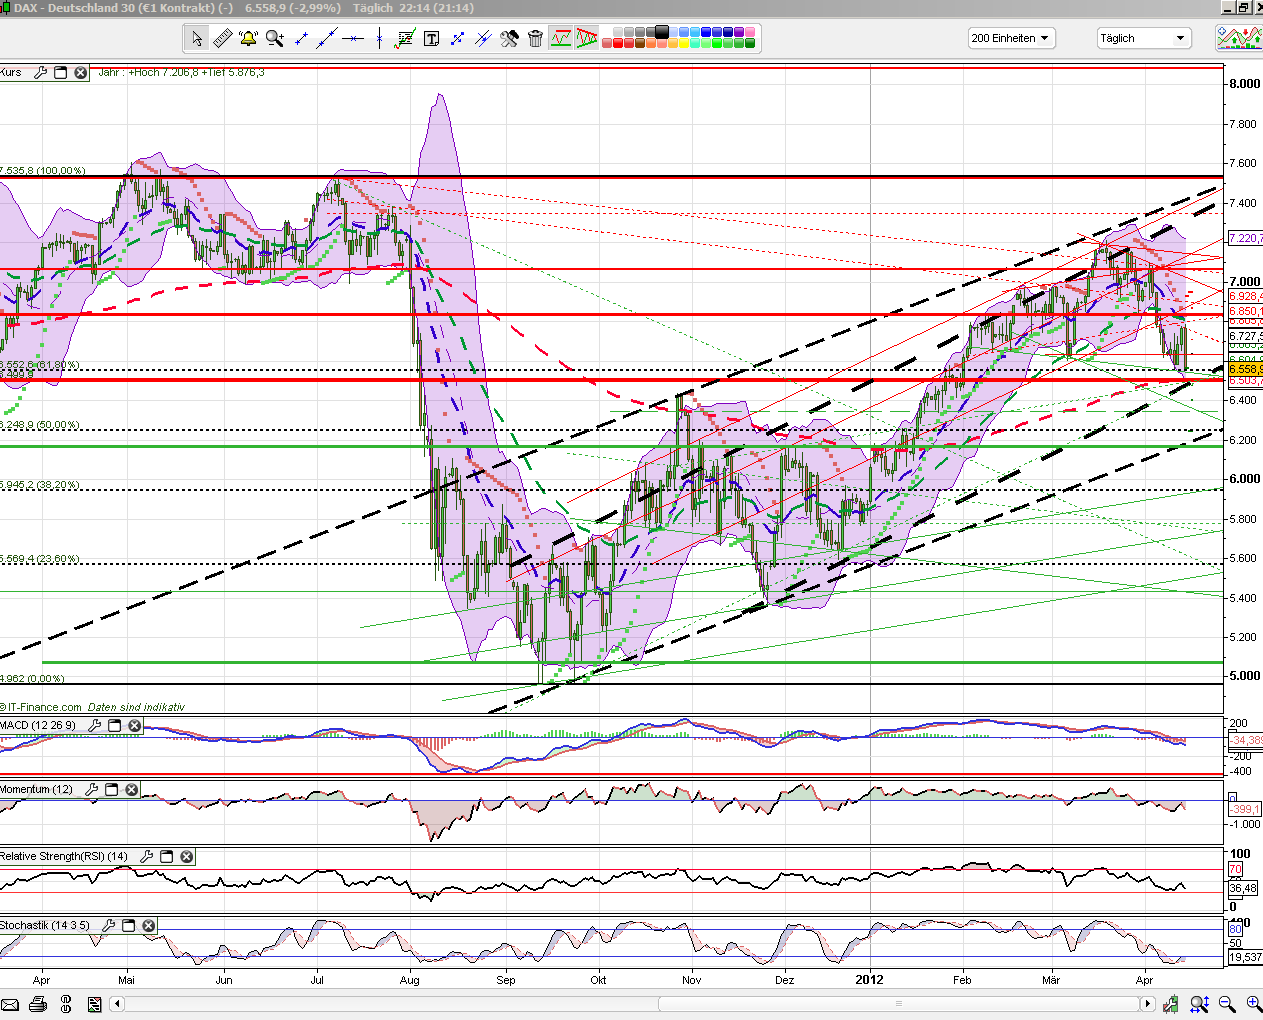Open Stochastik indicator wrench settings
Viewport: 1263px width, 1020px height.
(109, 925)
